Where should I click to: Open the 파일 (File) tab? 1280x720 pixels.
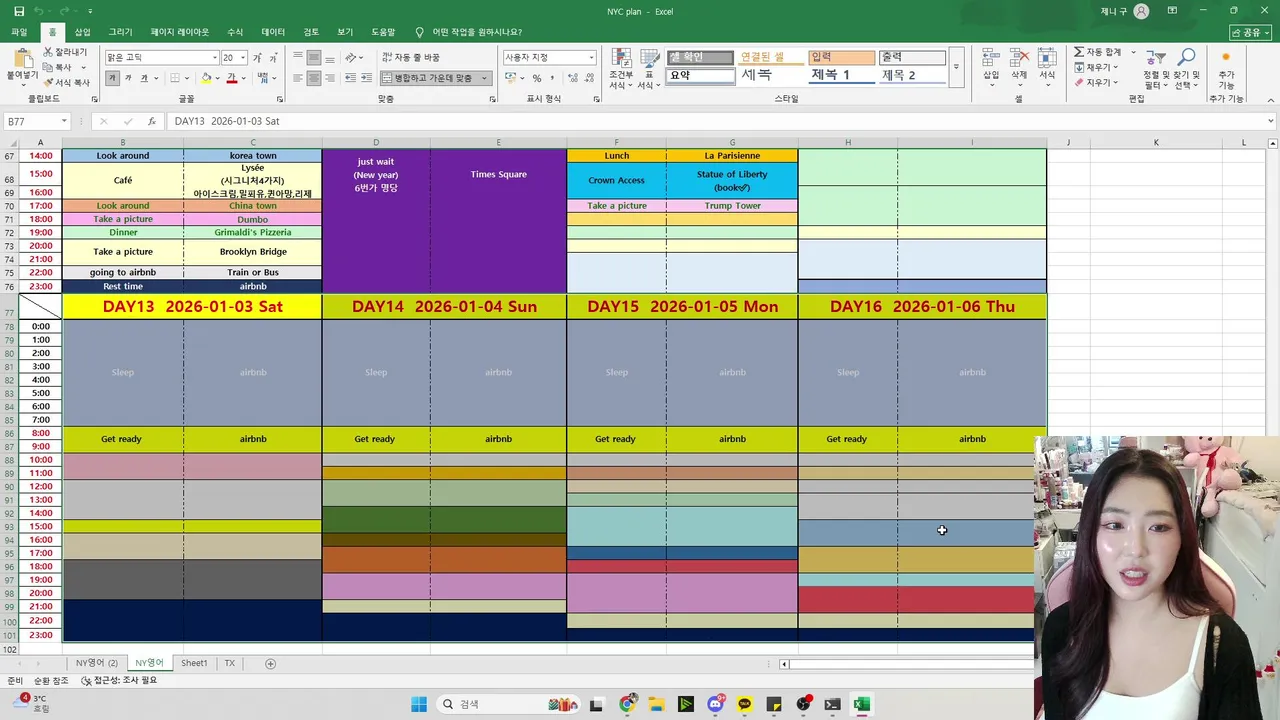19,32
